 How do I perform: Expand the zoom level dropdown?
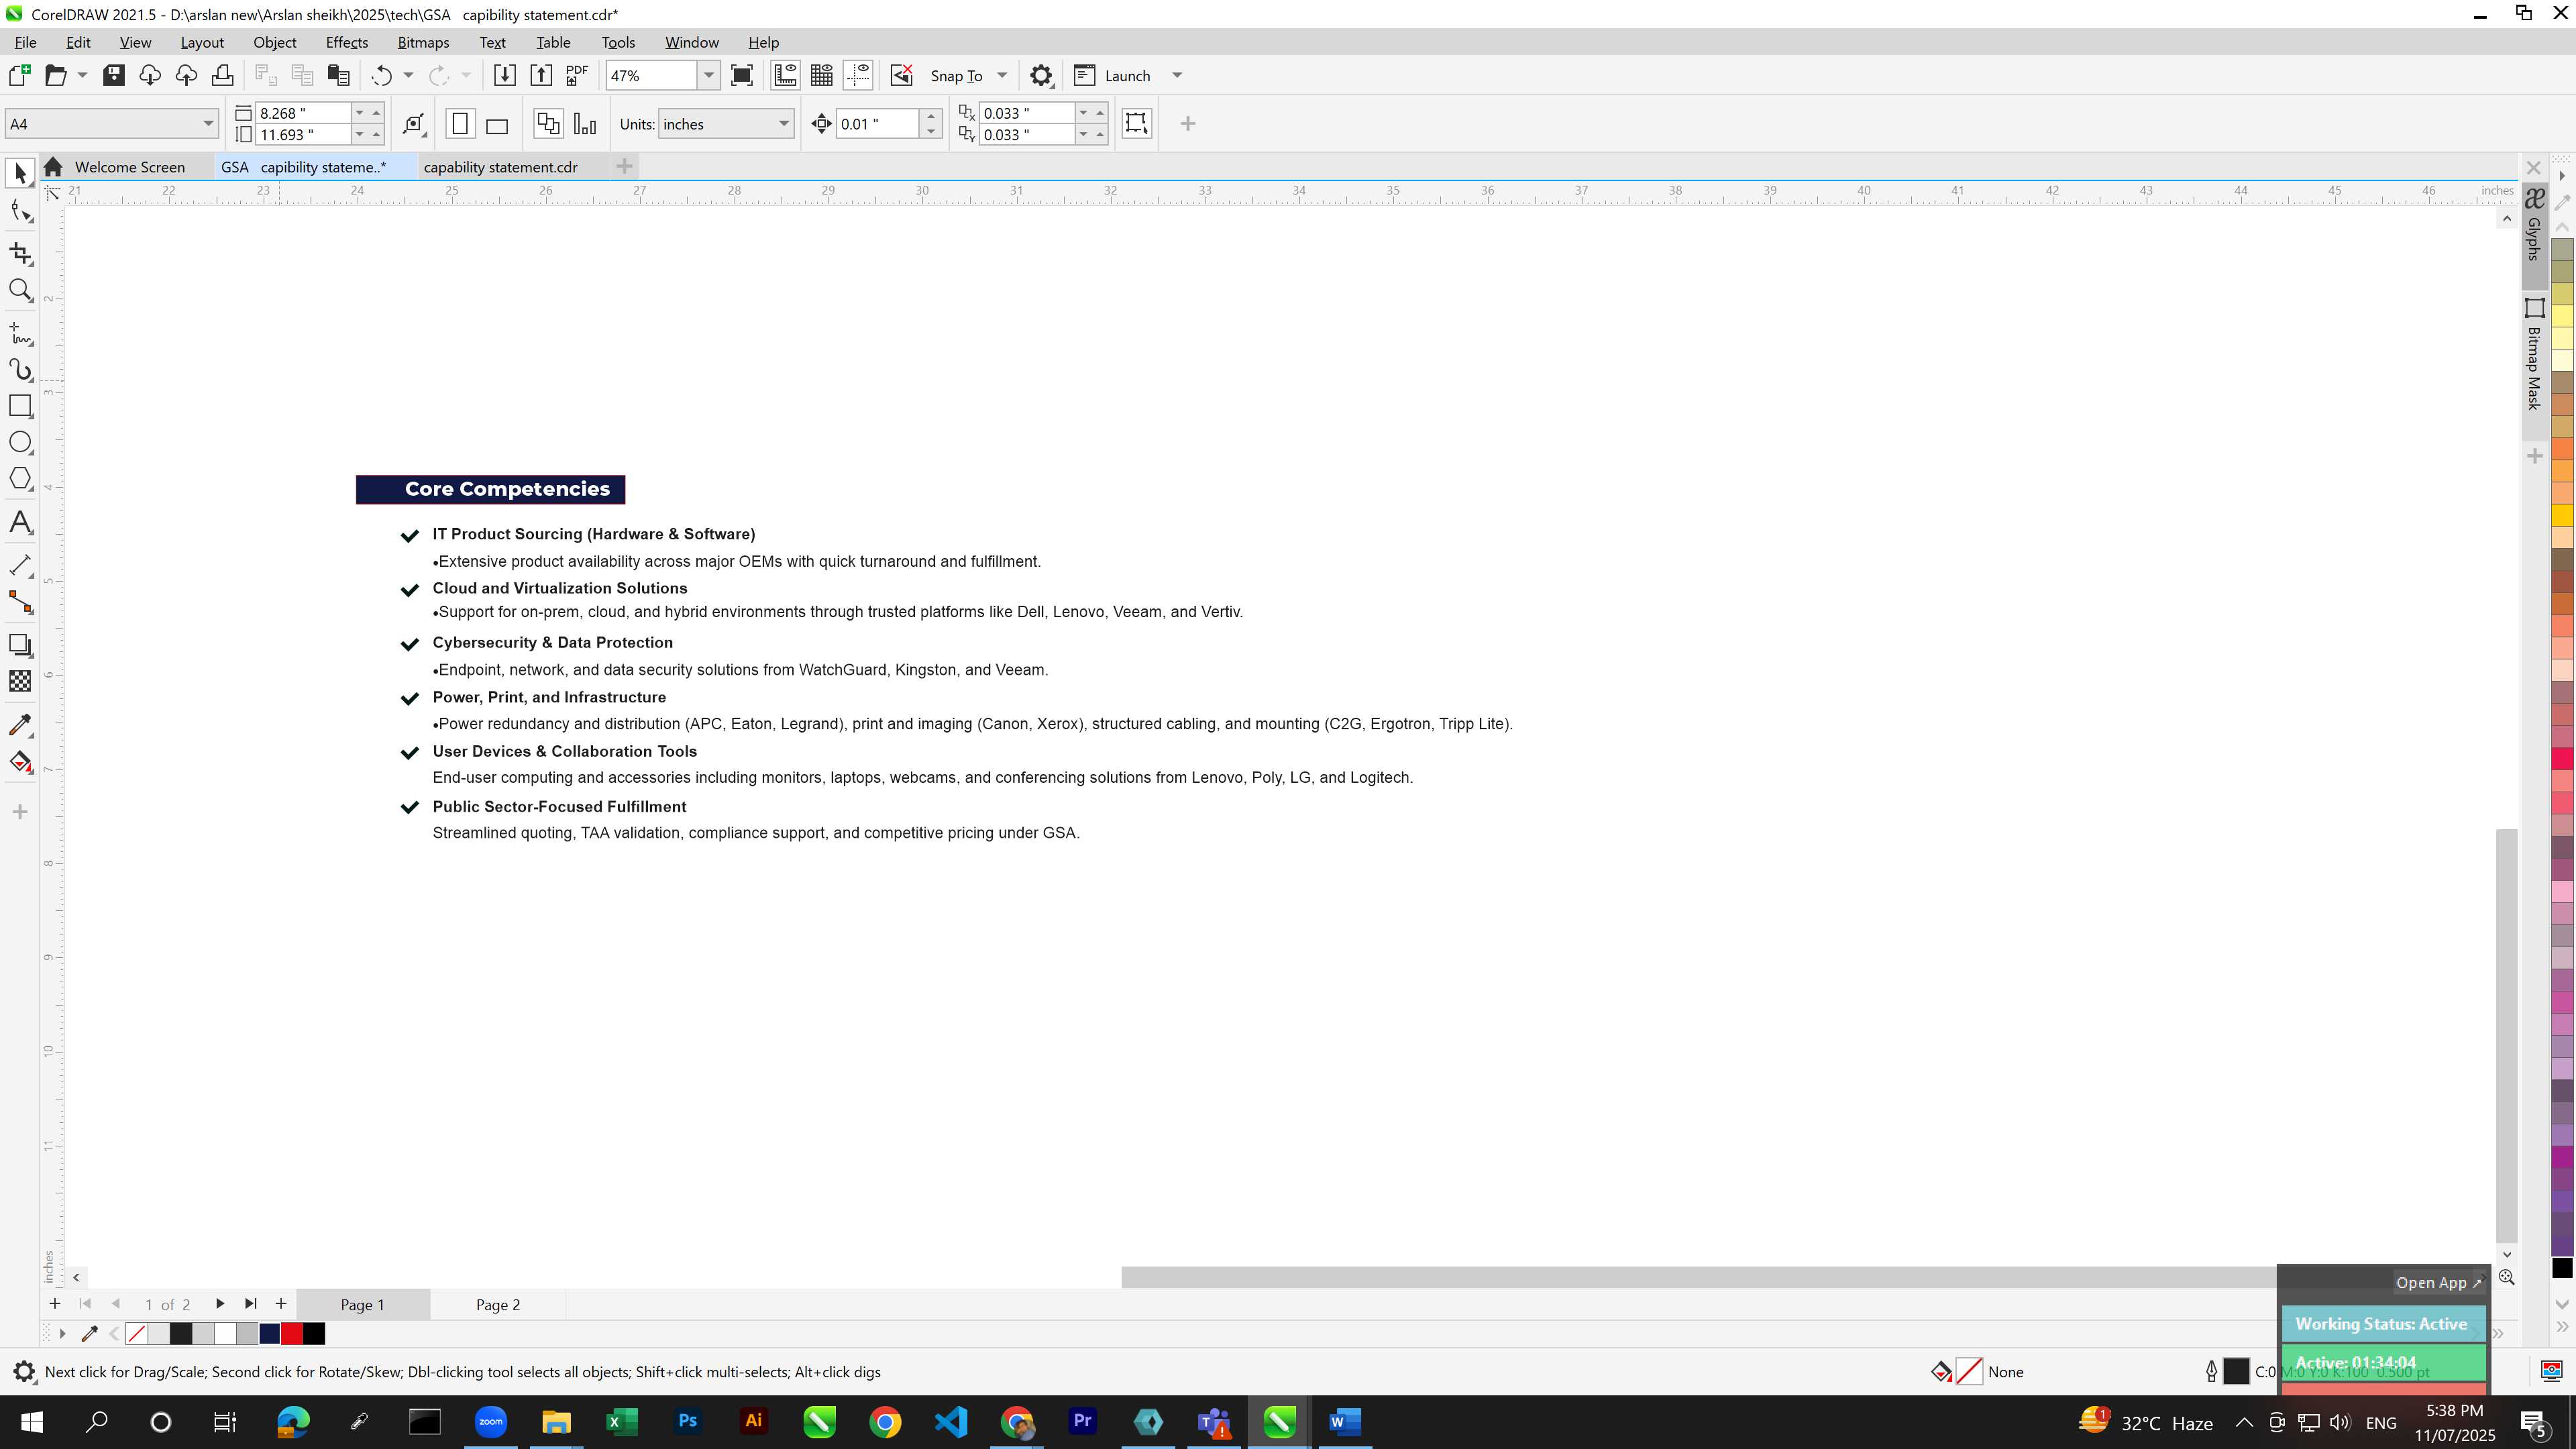click(708, 75)
